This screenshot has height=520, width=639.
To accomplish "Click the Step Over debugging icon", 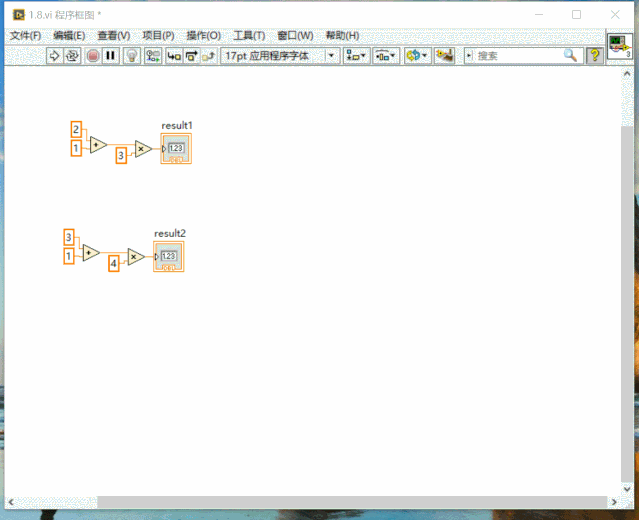I will tap(191, 56).
